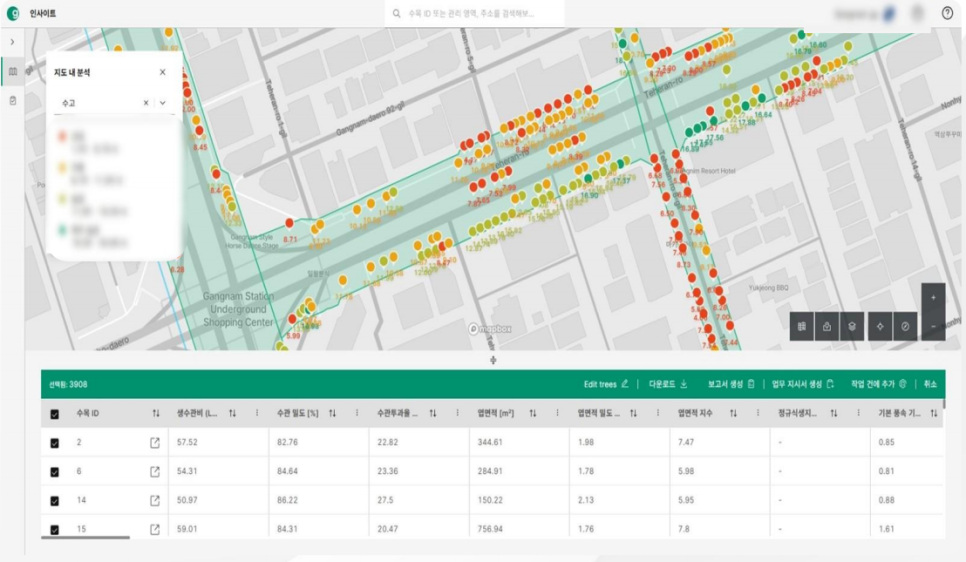Click the horizontal scrollbar under the table
The width and height of the screenshot is (966, 562).
point(86,537)
